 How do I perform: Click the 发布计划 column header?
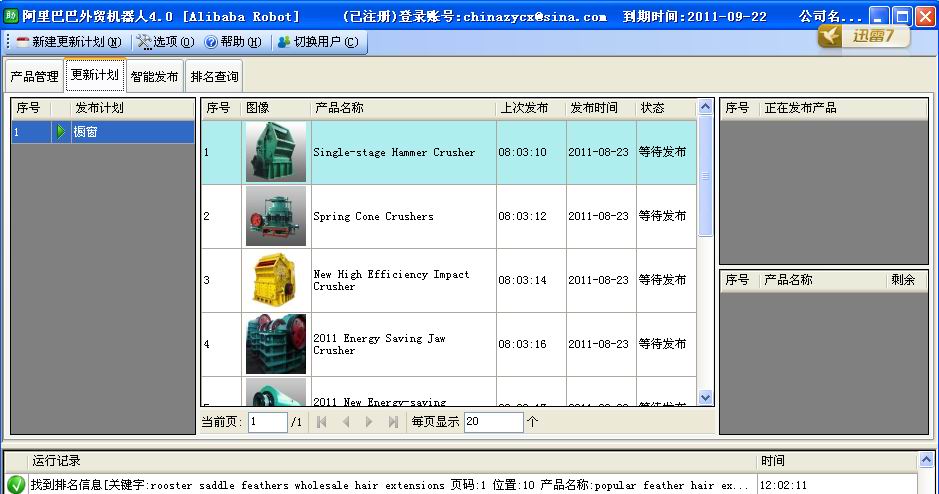point(132,108)
